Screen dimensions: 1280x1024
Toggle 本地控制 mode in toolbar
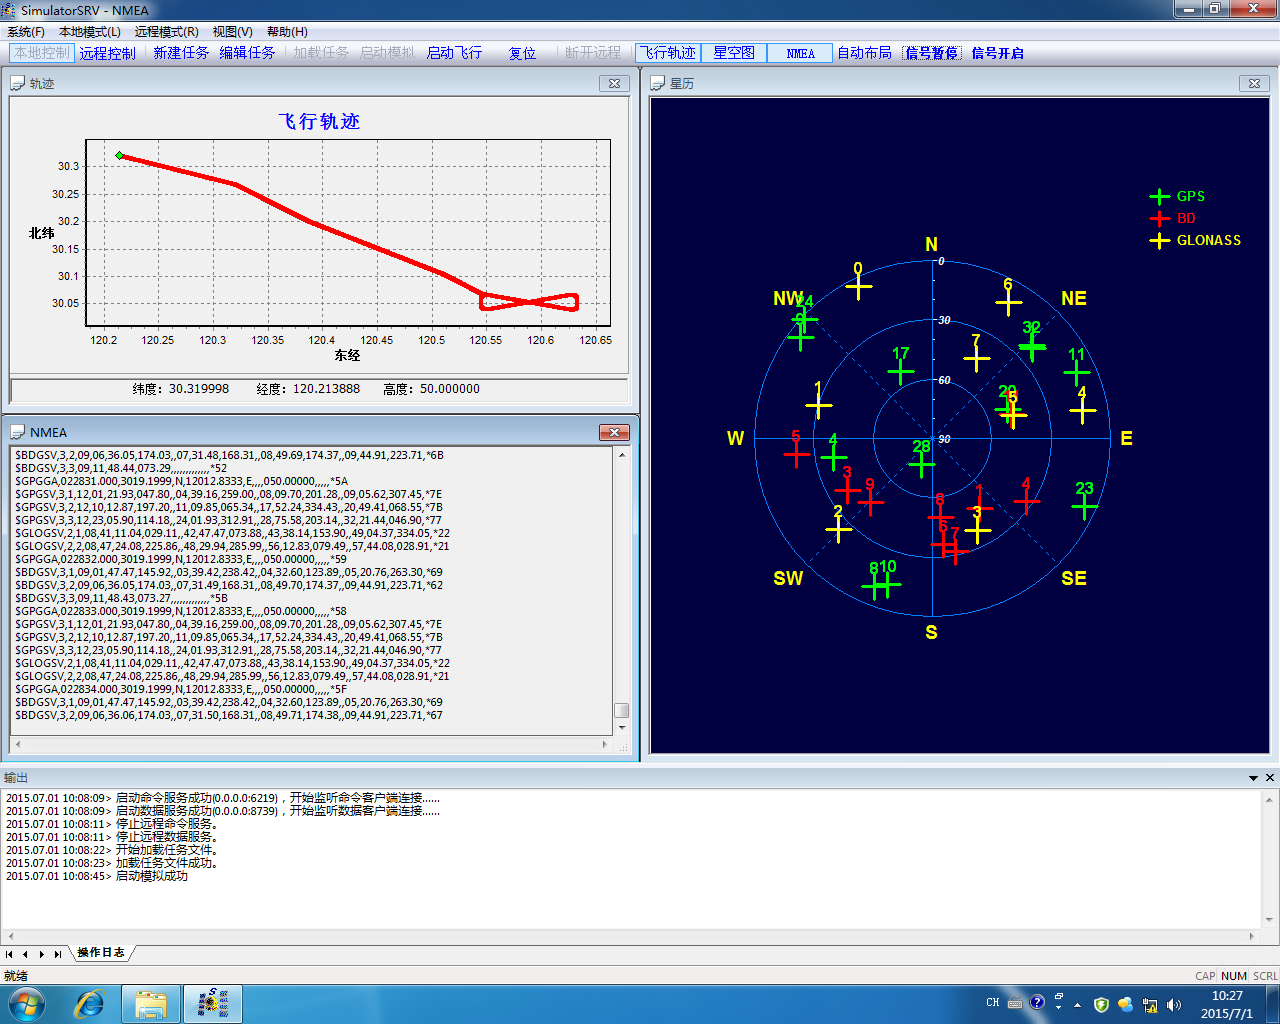[42, 53]
